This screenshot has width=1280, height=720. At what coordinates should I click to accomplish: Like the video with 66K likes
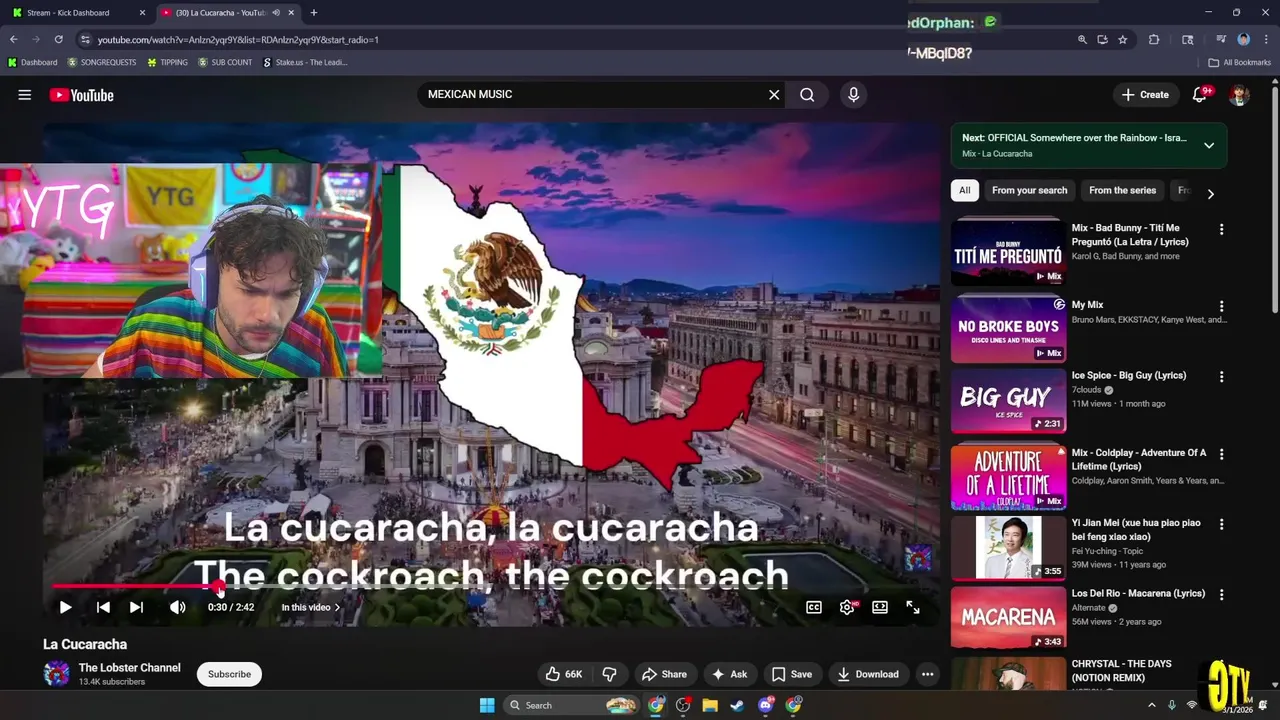pyautogui.click(x=563, y=674)
